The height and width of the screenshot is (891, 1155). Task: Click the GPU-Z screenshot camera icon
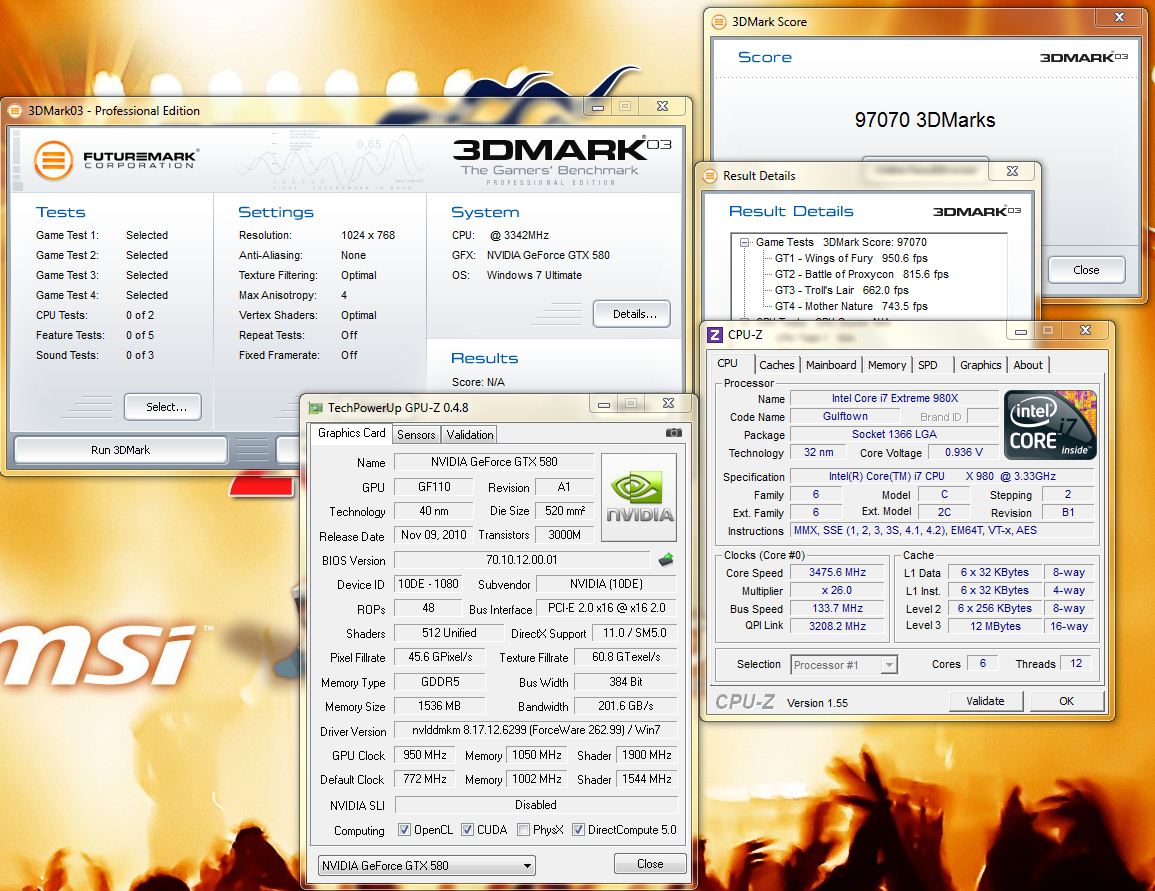pyautogui.click(x=674, y=433)
